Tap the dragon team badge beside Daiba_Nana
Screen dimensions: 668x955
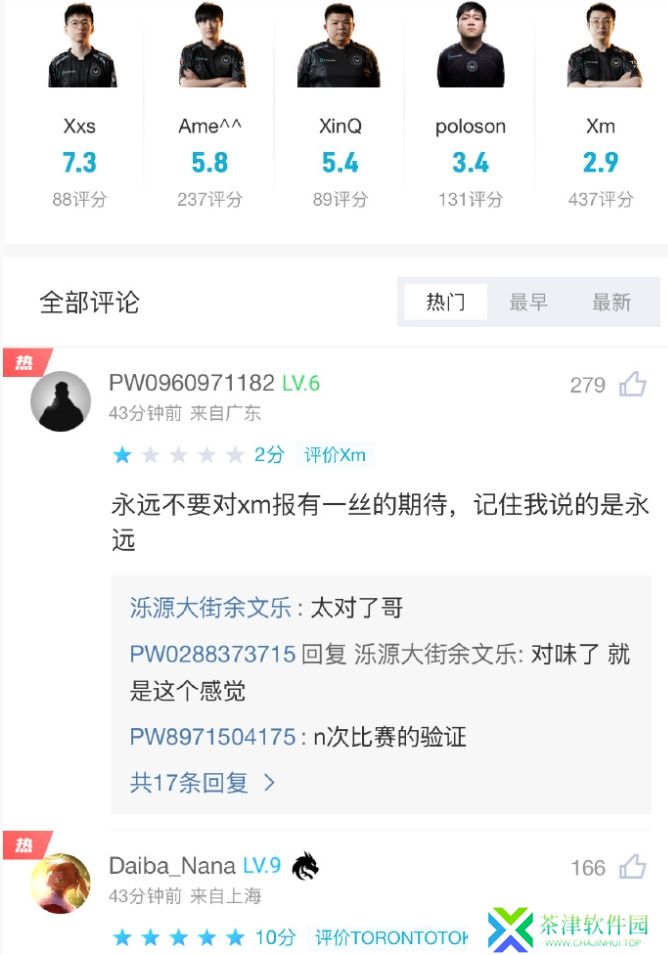305,866
